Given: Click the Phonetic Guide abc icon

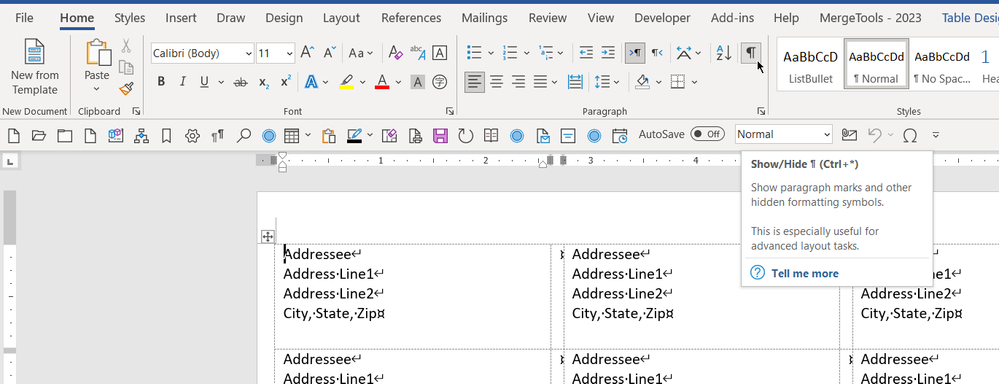Looking at the screenshot, I should [417, 53].
